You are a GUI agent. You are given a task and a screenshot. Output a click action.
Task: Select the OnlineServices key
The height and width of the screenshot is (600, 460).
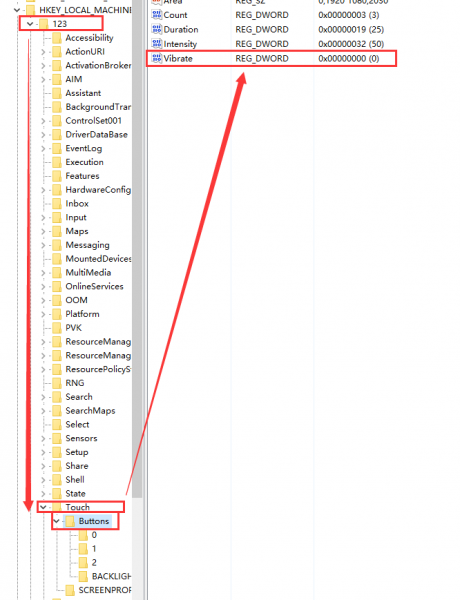click(94, 287)
